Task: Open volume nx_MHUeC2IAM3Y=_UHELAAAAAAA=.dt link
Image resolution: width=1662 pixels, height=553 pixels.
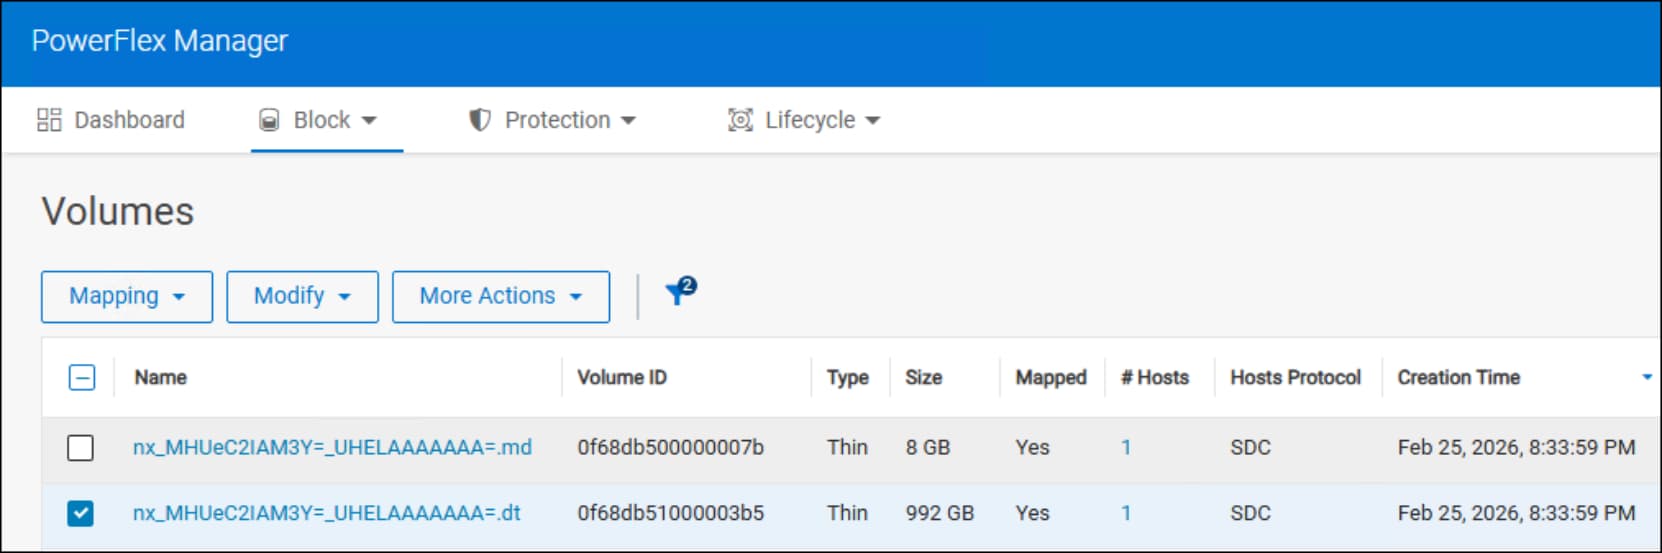Action: coord(327,513)
